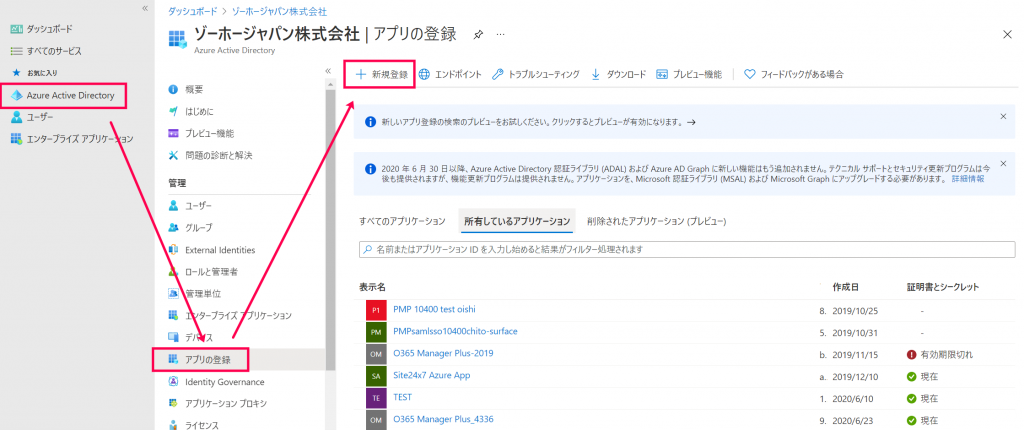Switch to すべてのアプリケーション tab
Screen dimensions: 1024x430
[x=402, y=221]
